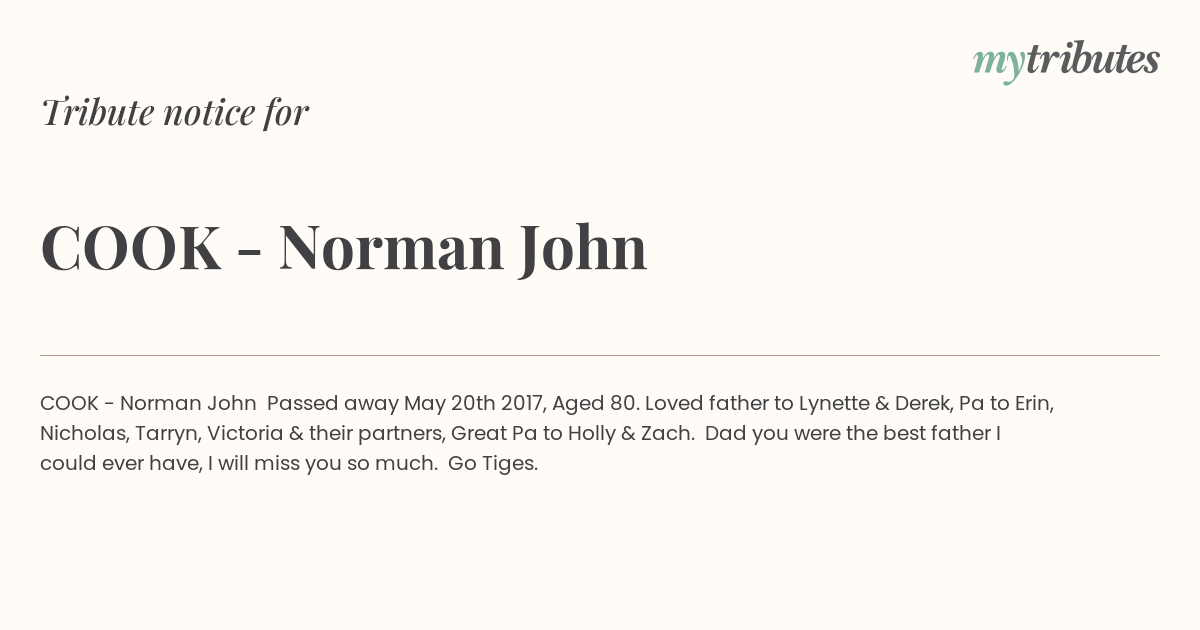Click "John" in the large heading
The width and height of the screenshot is (1200, 630).
[x=583, y=250]
